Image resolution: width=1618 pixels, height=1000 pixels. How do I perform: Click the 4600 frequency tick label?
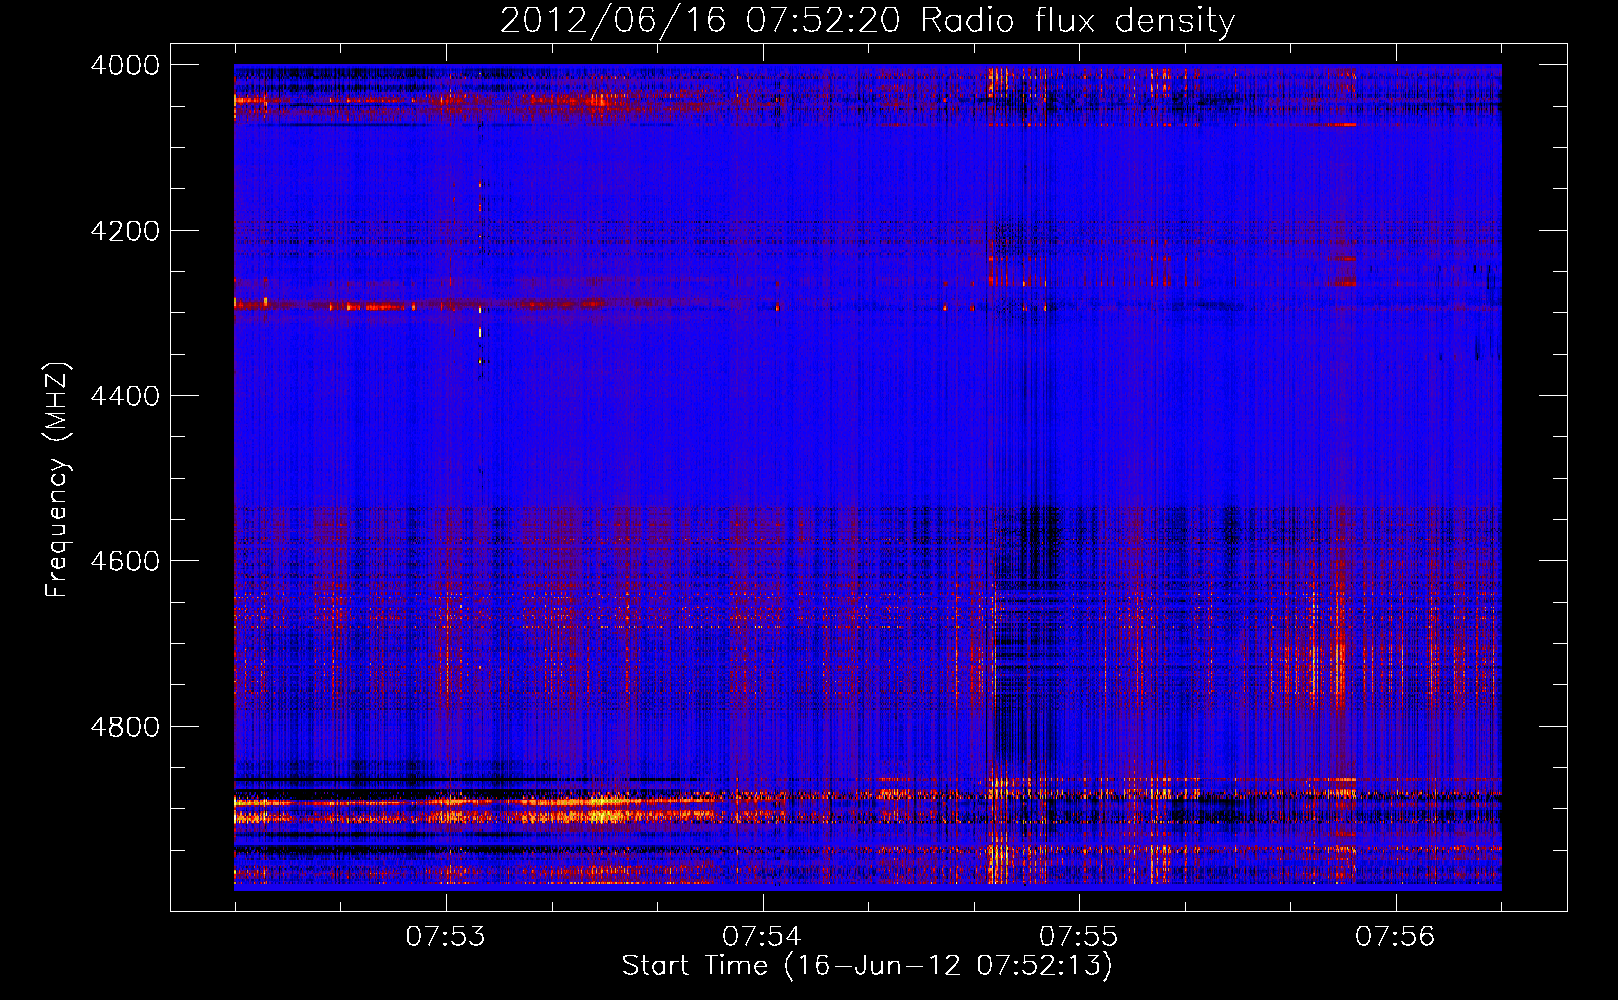[125, 561]
